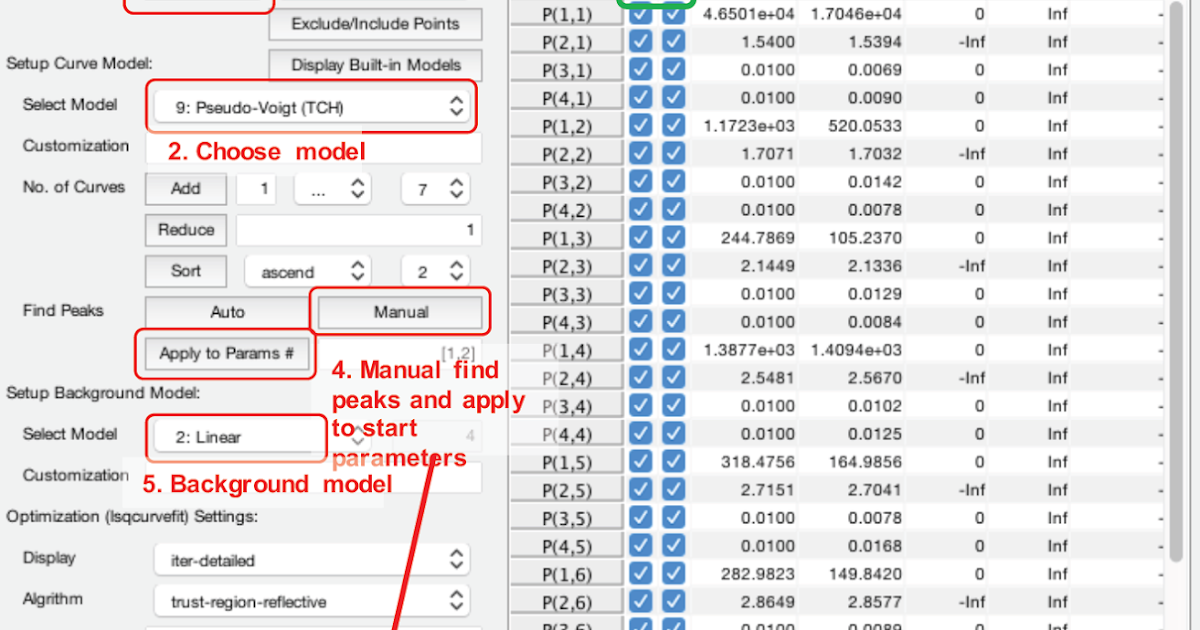Click the Apply to Params # button
The image size is (1200, 630).
coord(225,353)
